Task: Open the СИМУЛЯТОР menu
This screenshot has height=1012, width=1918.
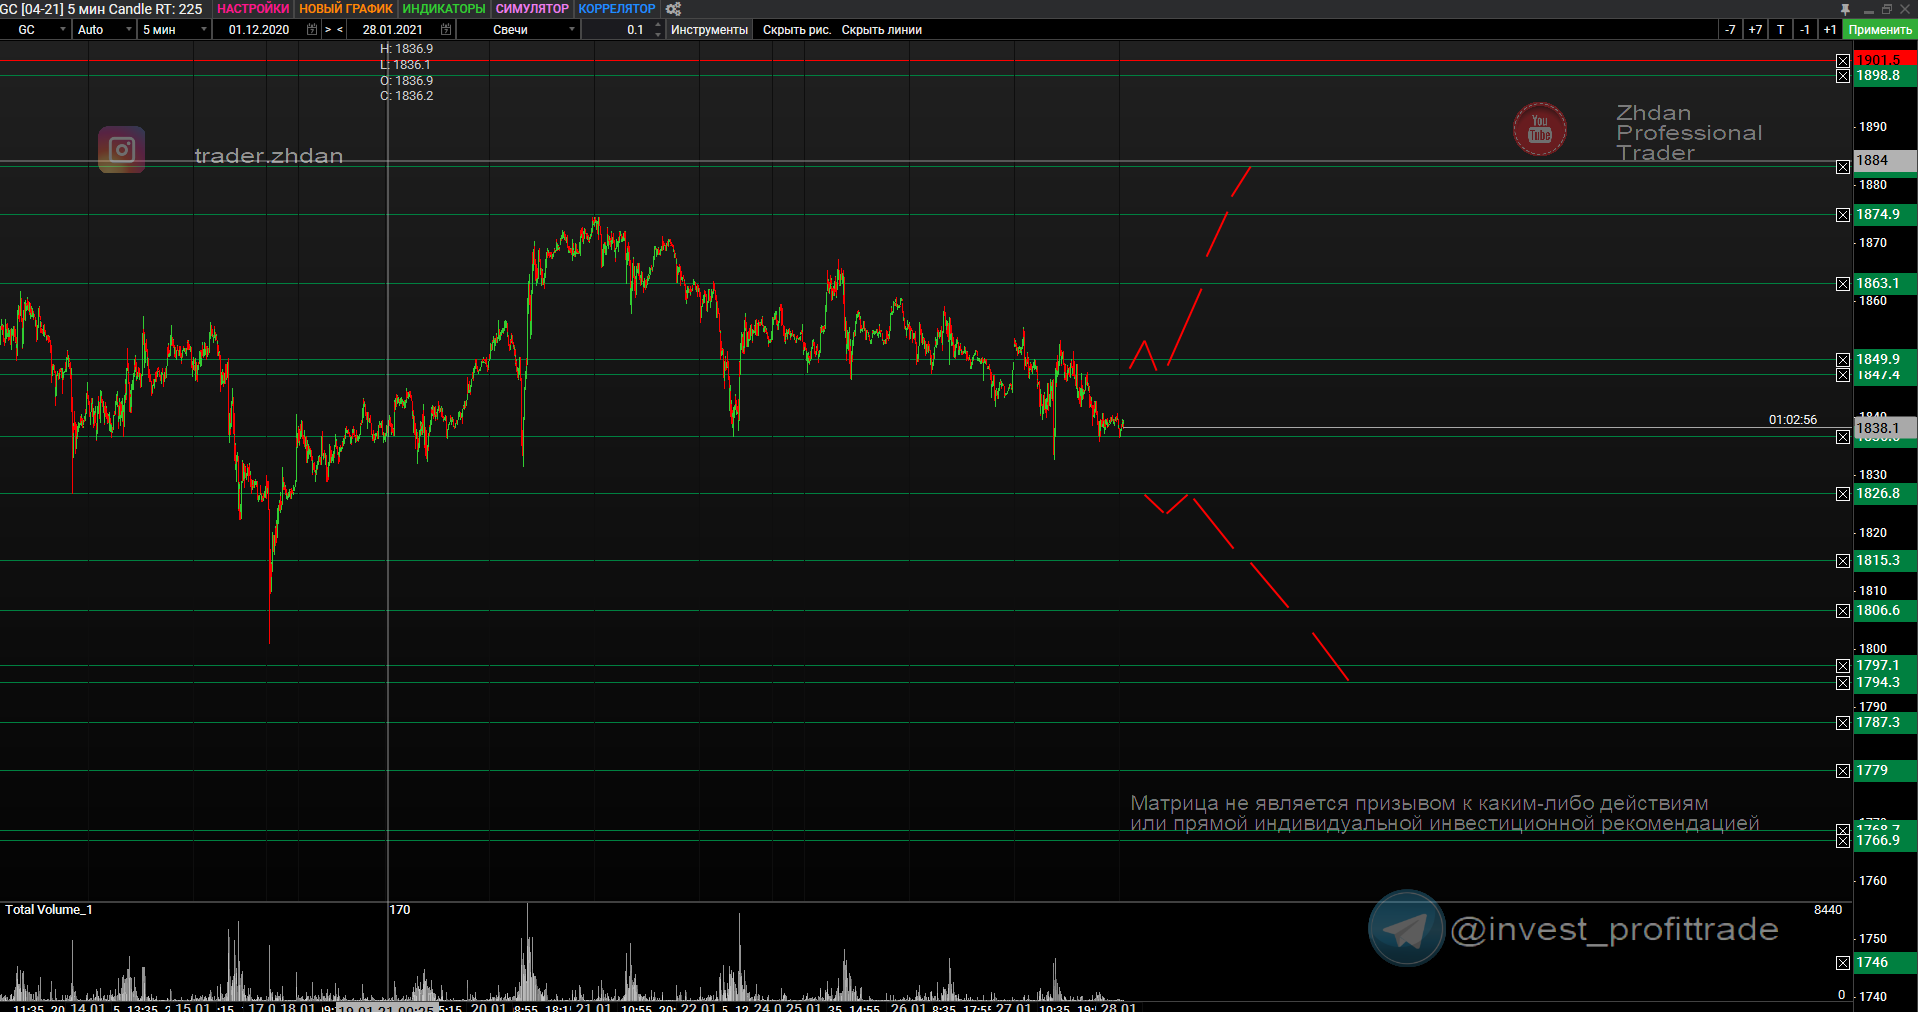Action: pyautogui.click(x=532, y=9)
